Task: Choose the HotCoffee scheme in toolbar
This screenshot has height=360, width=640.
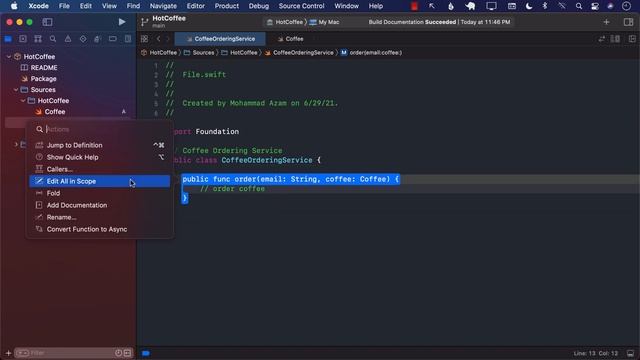Action: pos(285,22)
